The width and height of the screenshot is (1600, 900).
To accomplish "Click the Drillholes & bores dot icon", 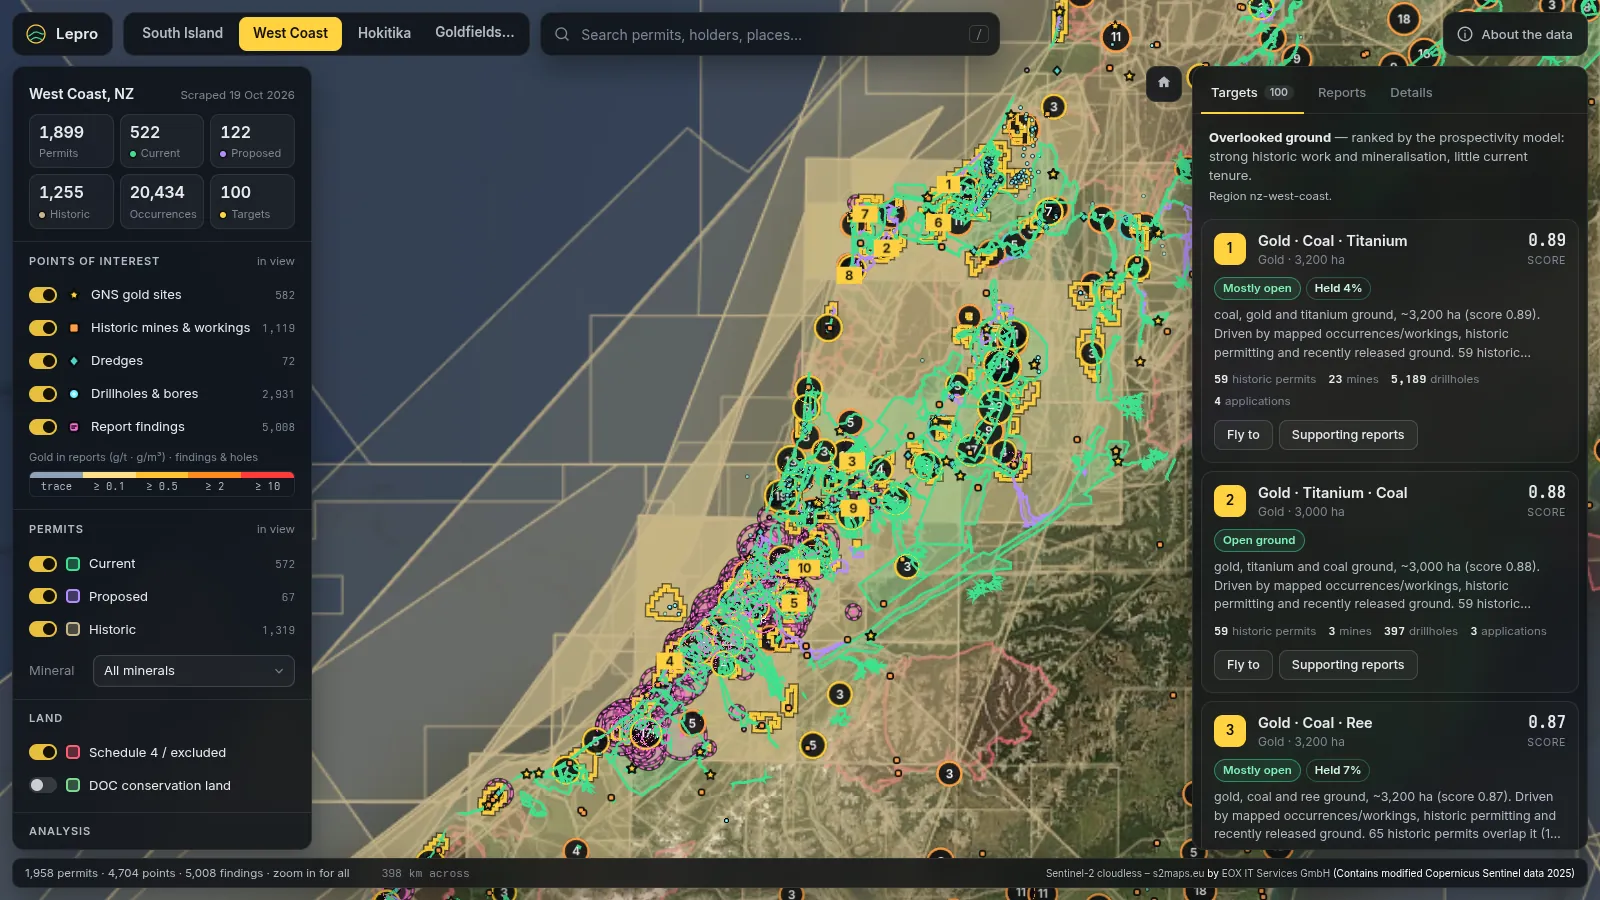I will click(74, 394).
